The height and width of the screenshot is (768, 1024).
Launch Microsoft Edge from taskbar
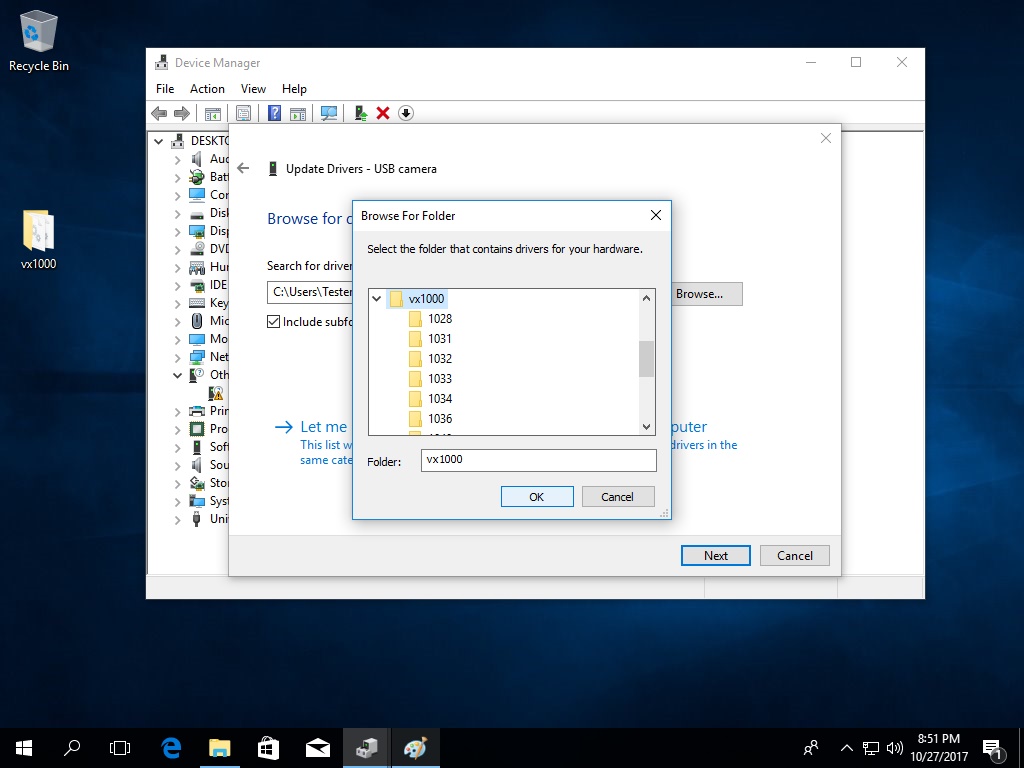tap(171, 748)
